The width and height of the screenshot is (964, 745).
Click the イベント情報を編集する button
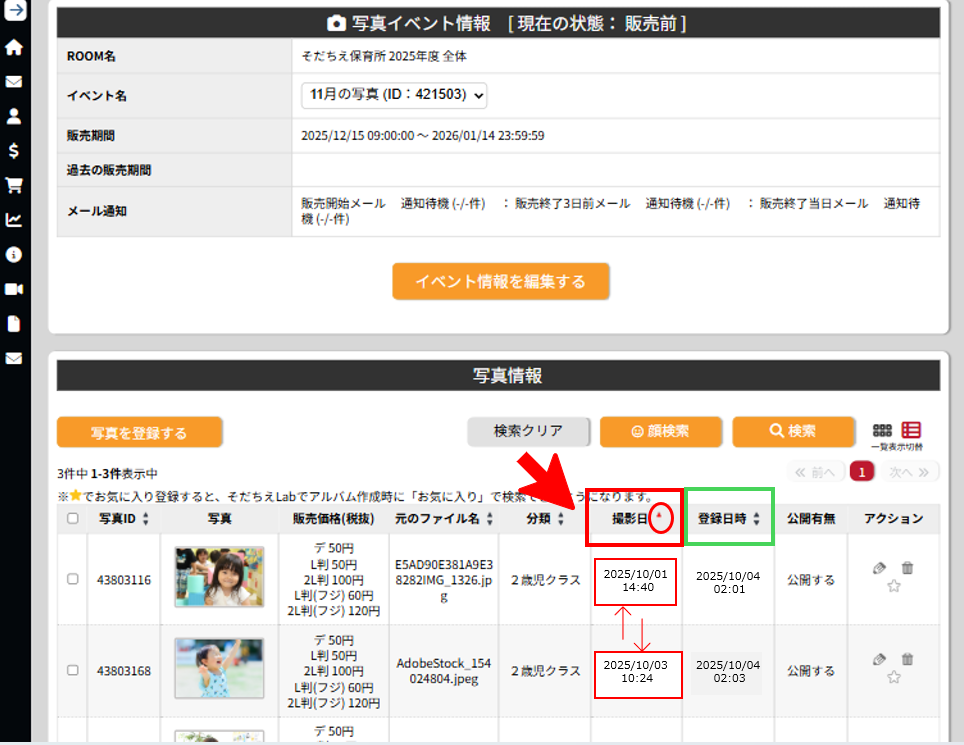[x=500, y=282]
